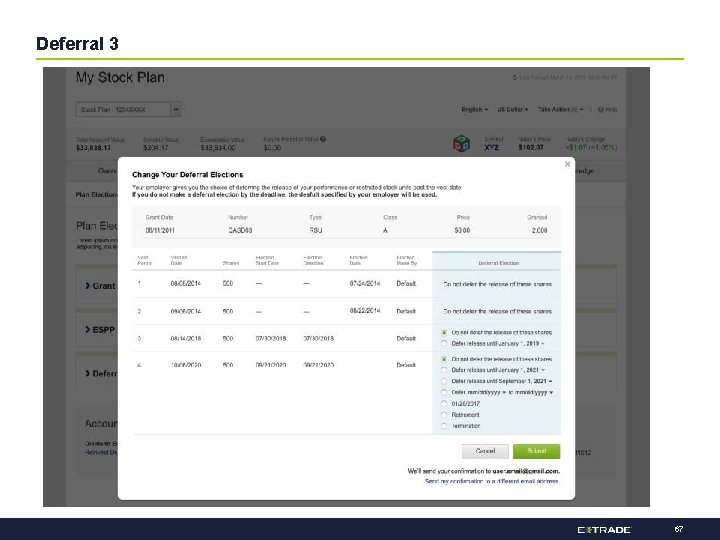720x540 pixels.
Task: Open the January 1, 2021 date dropdown arrow
Action: 543,371
